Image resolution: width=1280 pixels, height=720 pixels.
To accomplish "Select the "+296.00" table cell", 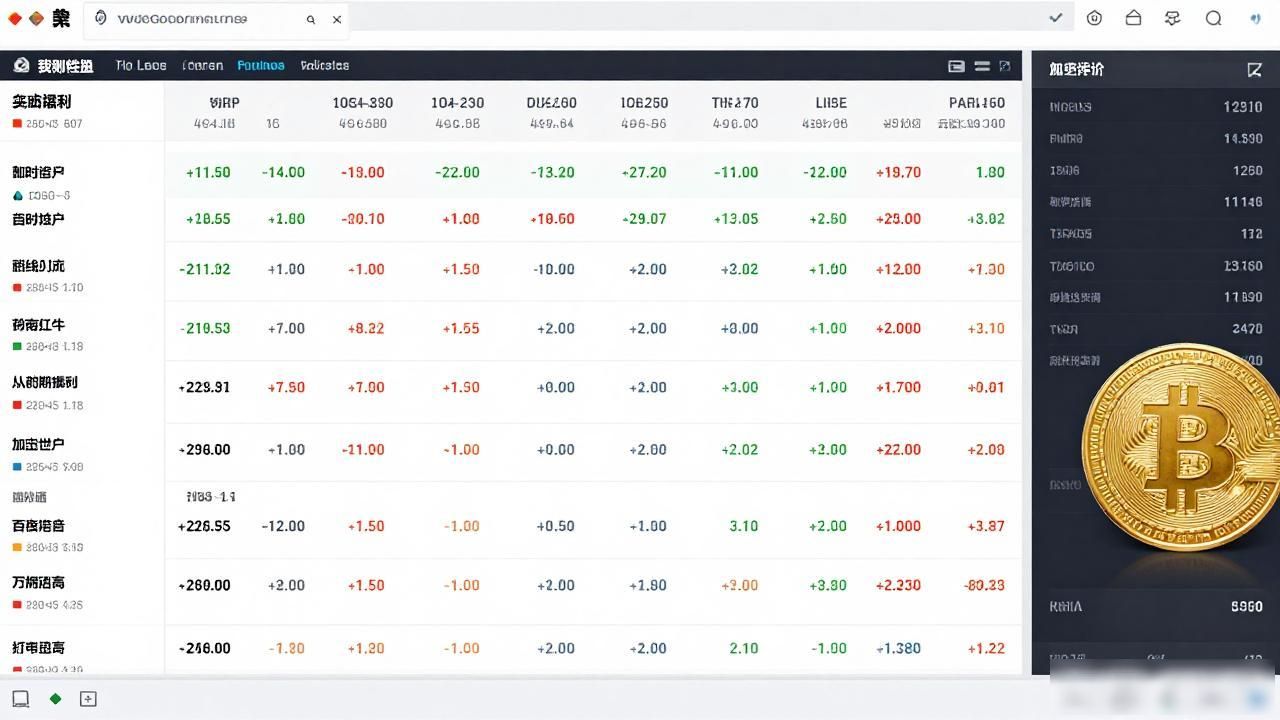I will point(204,450).
